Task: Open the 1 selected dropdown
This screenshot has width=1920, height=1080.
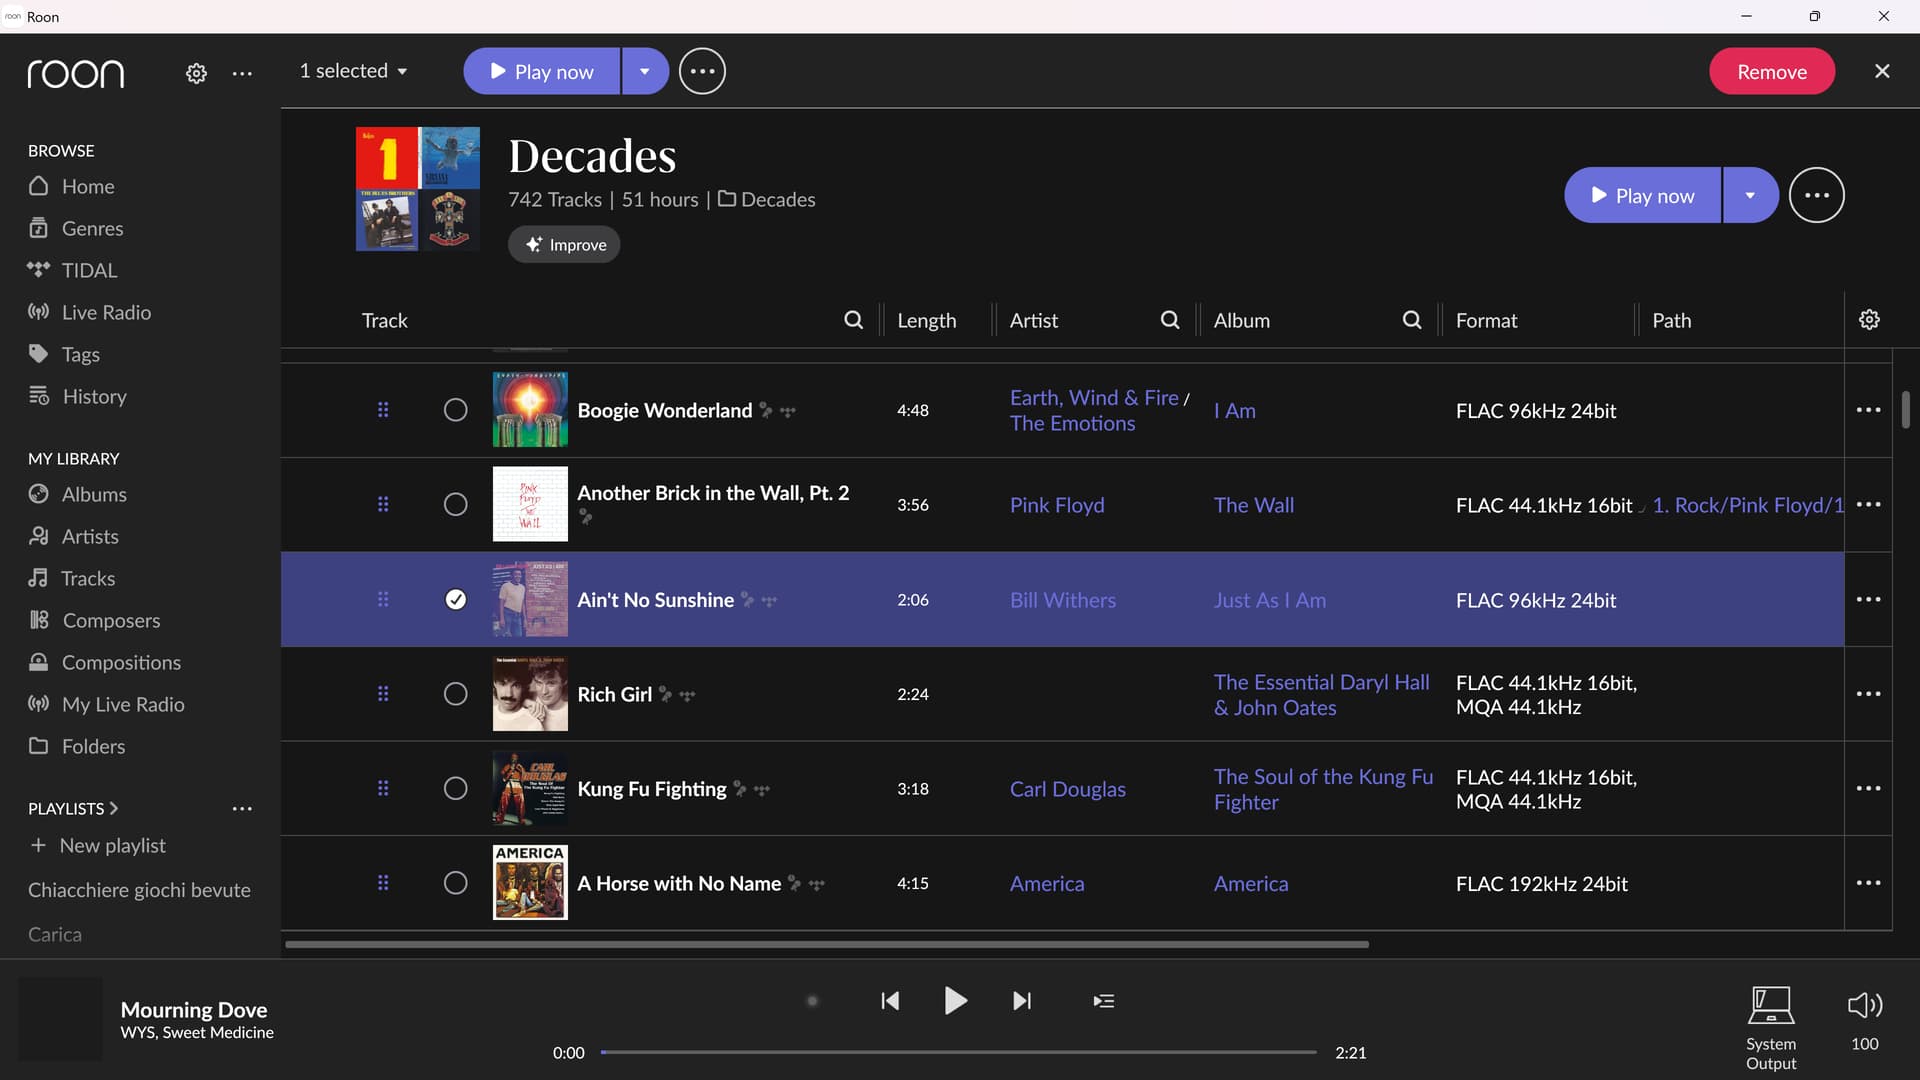Action: (x=353, y=70)
